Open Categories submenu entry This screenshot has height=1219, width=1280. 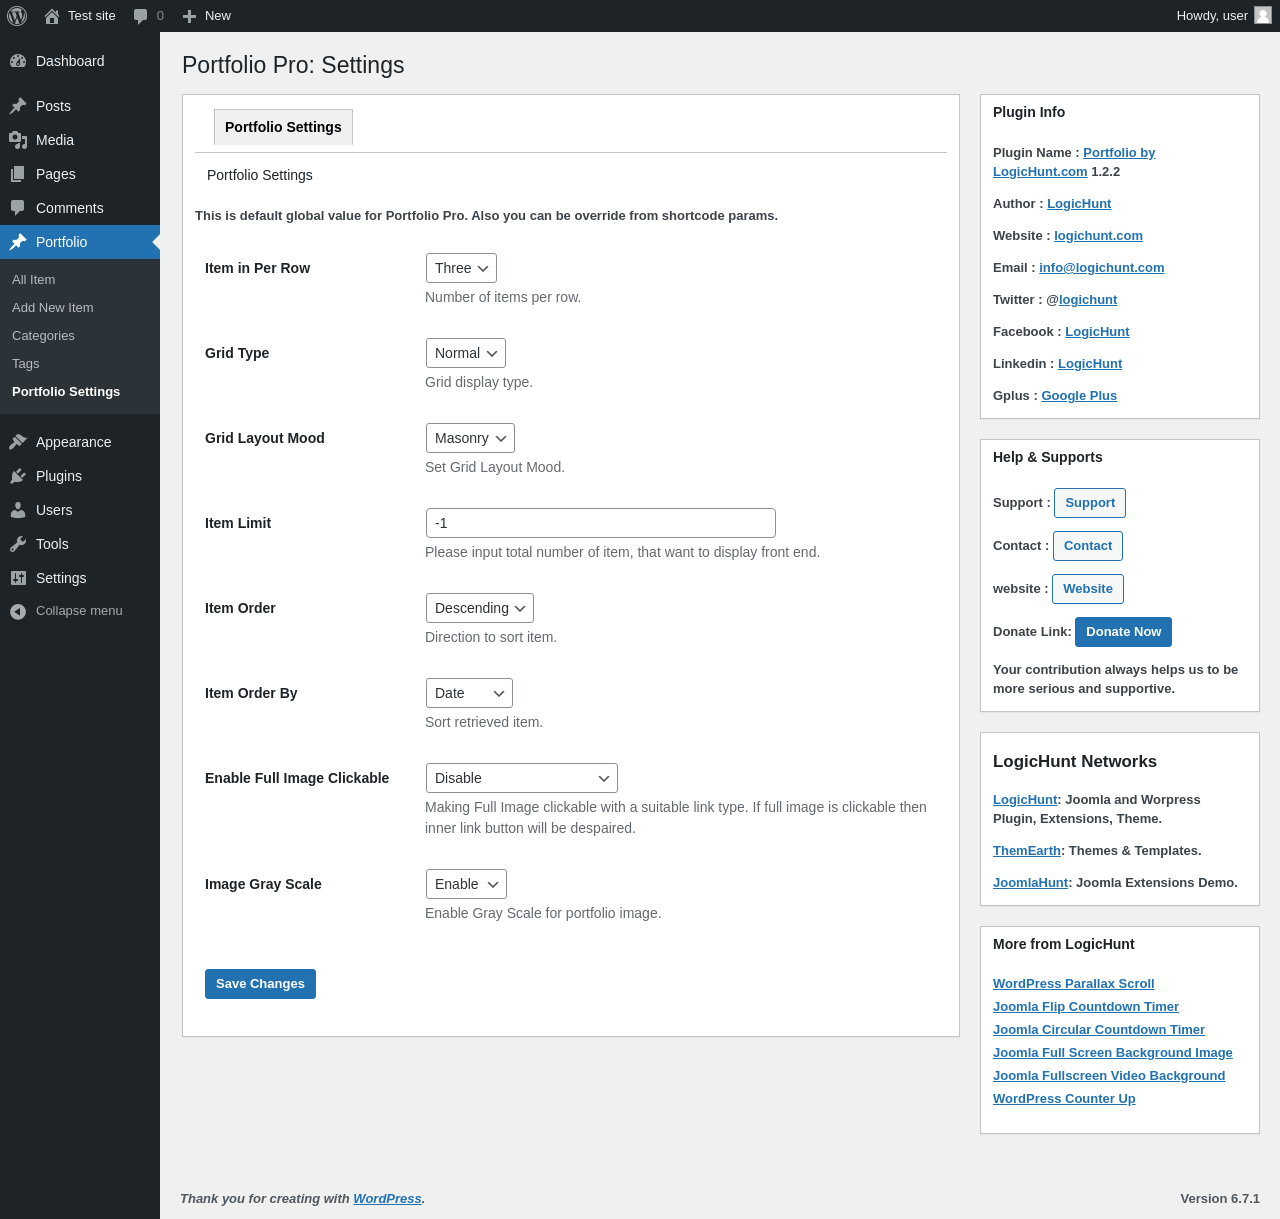(80, 336)
